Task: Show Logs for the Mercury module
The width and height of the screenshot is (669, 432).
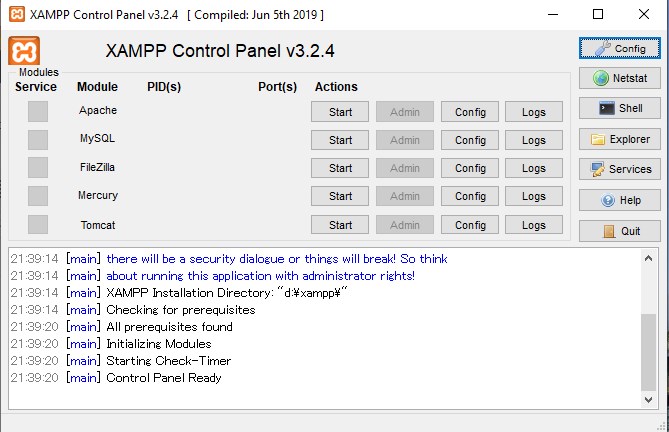Action: tap(534, 196)
